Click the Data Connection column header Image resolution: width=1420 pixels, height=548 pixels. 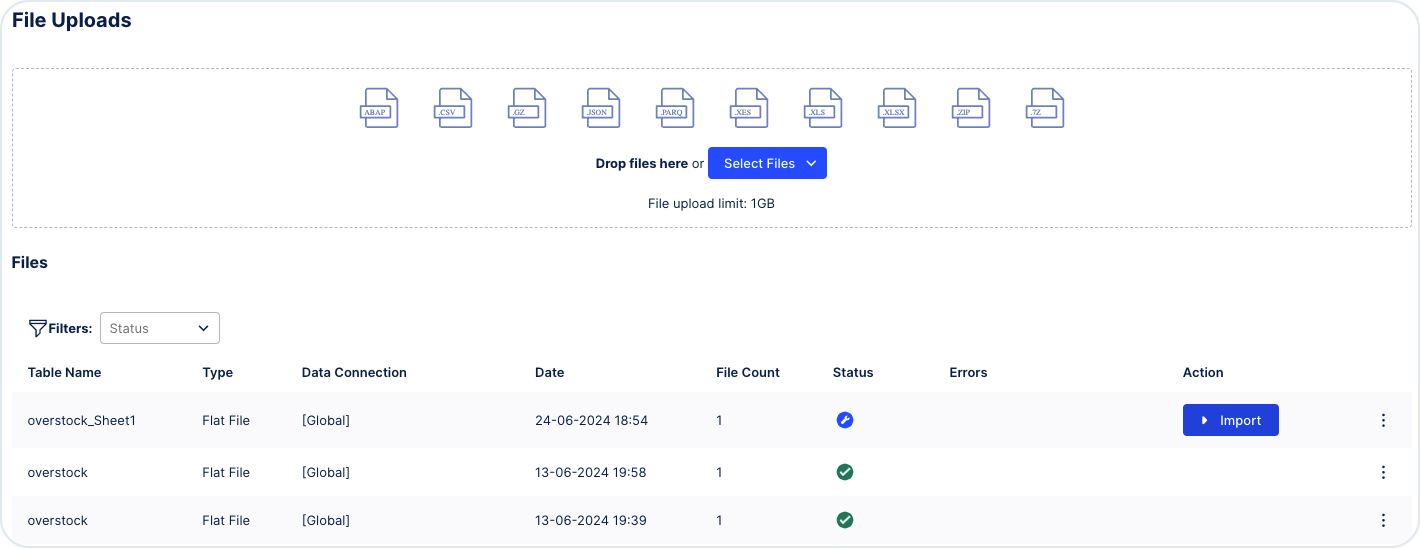354,372
